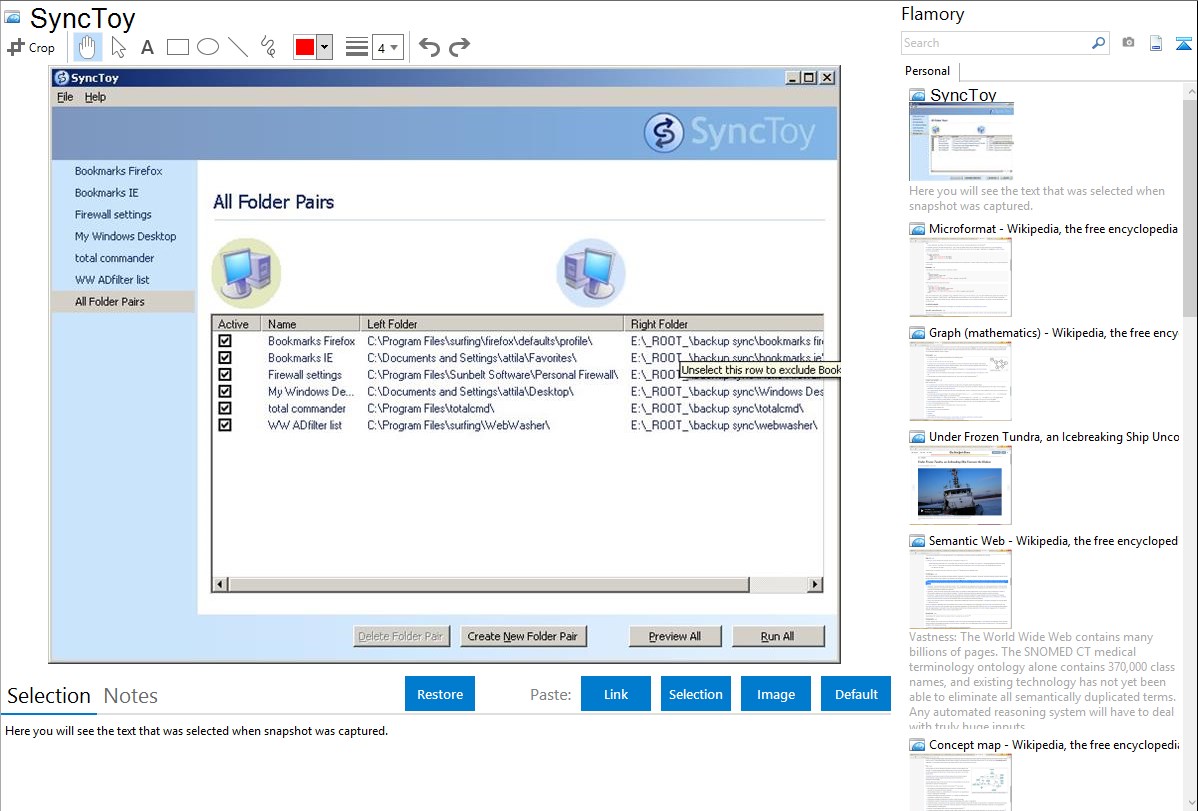Open the Graph (mathematics) snapshot thumbnail
The image size is (1198, 811).
click(960, 381)
